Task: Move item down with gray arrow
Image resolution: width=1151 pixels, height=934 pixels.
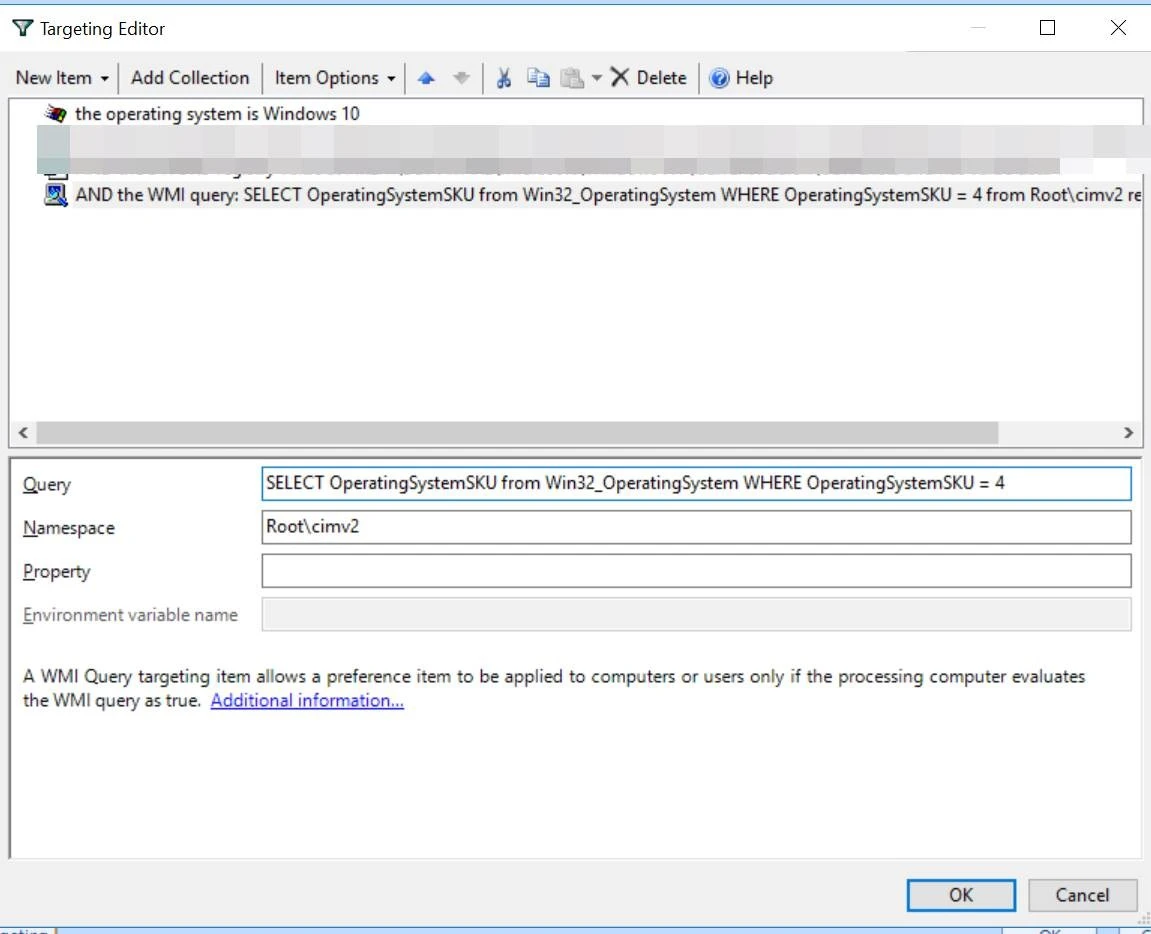Action: click(461, 78)
